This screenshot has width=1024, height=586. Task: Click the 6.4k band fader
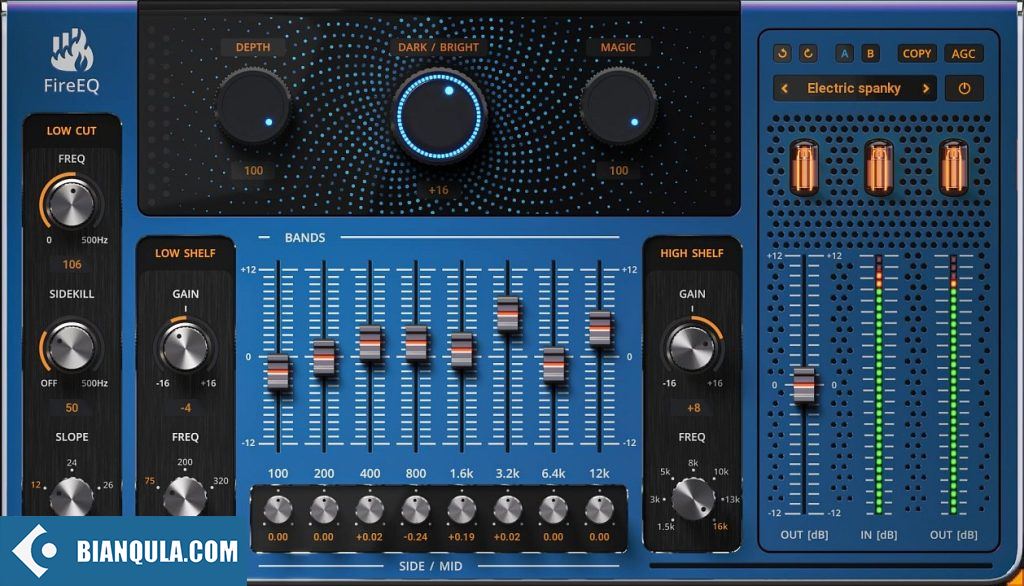coord(554,365)
